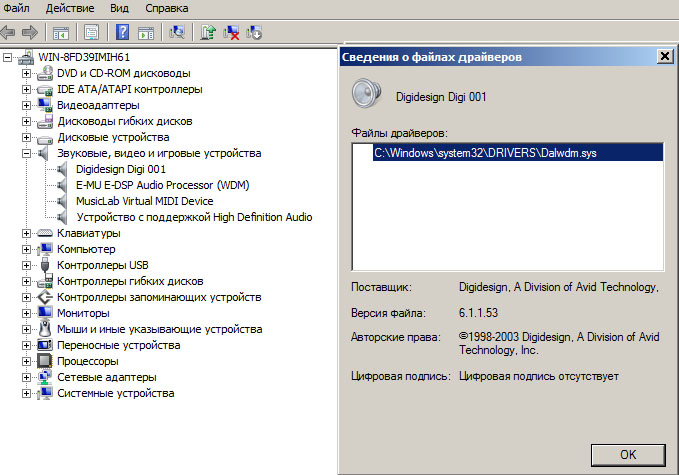This screenshot has height=475, width=679.
Task: Click the mouse icon for Мыши
Action: pyautogui.click(x=45, y=329)
